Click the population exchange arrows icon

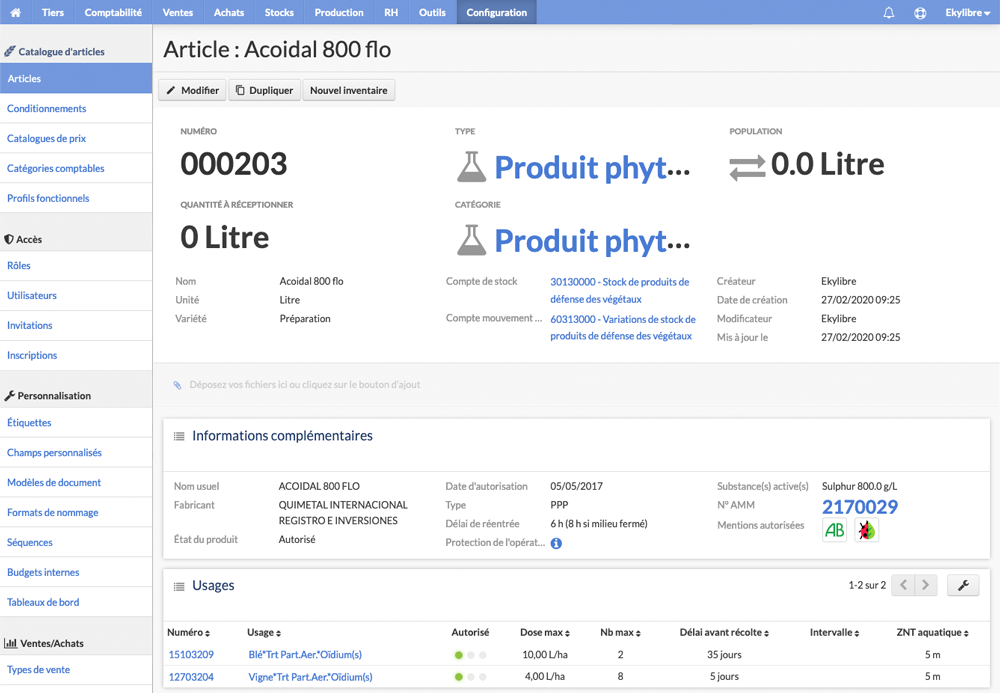pyautogui.click(x=747, y=168)
